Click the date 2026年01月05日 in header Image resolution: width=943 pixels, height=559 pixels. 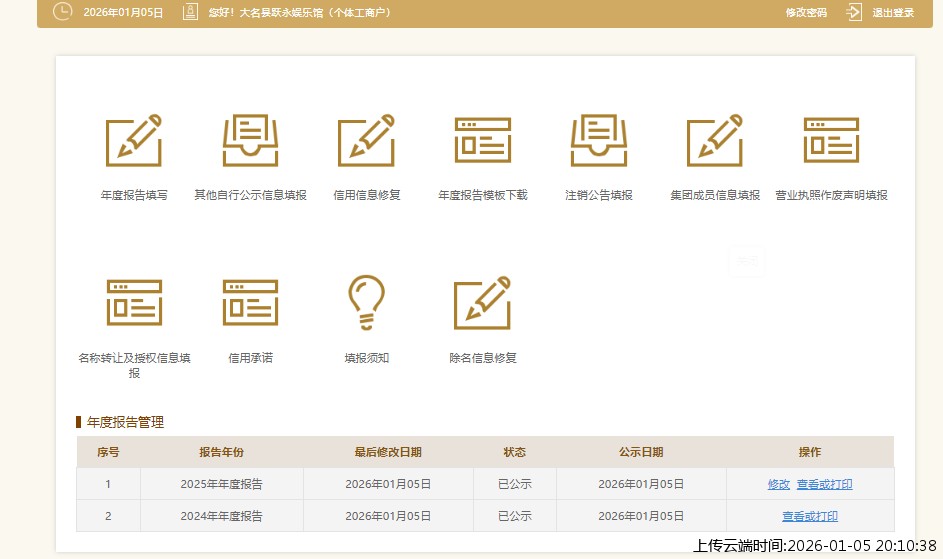click(x=123, y=13)
